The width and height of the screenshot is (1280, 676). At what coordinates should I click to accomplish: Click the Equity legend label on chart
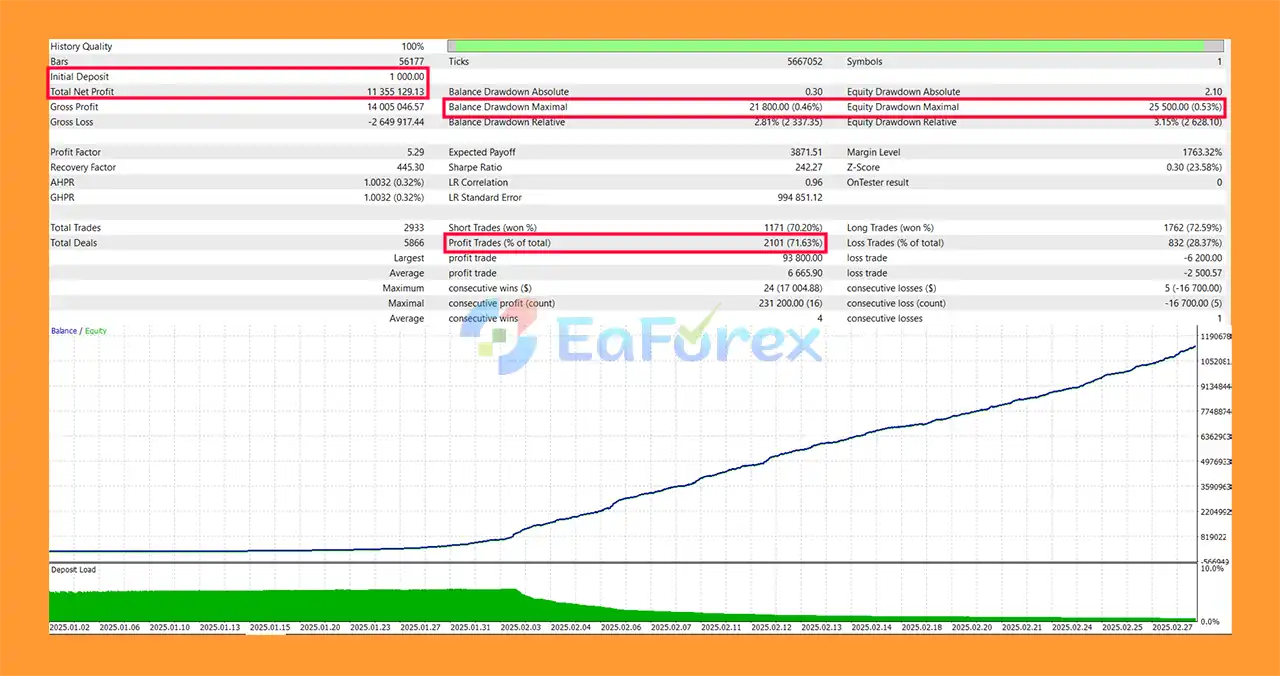[x=95, y=331]
